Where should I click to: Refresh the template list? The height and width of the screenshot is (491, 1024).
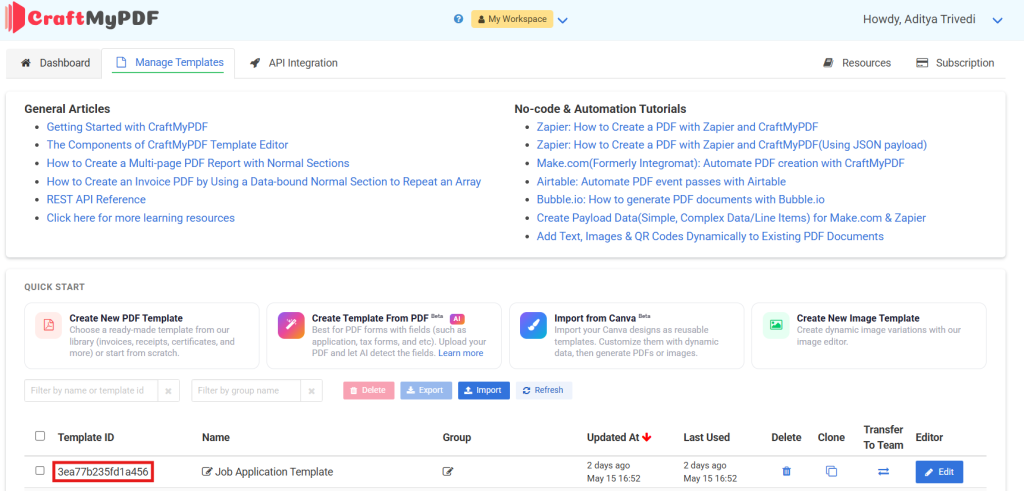click(544, 390)
